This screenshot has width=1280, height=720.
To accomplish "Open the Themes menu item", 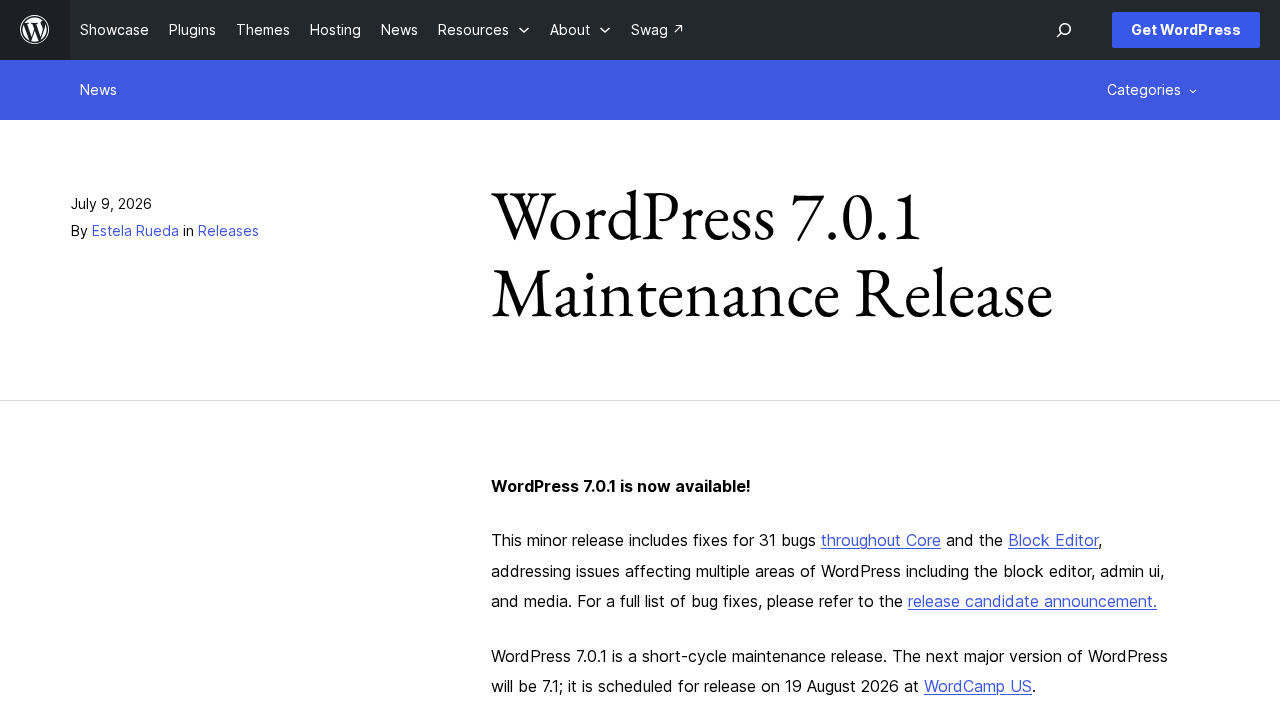I will tap(263, 30).
